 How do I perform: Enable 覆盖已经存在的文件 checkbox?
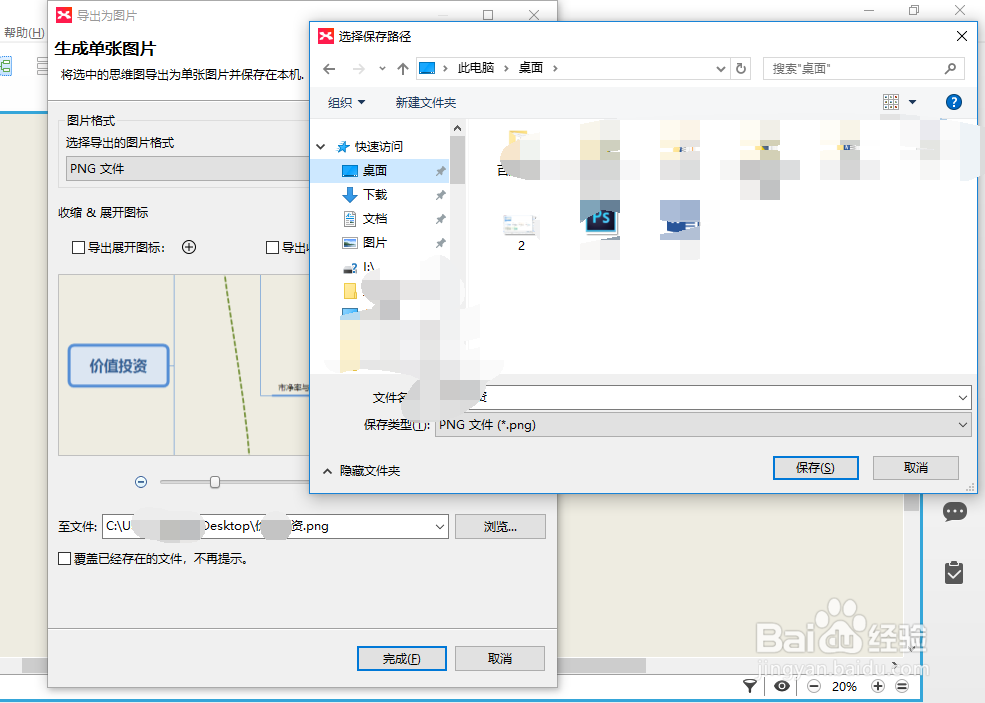(64, 559)
